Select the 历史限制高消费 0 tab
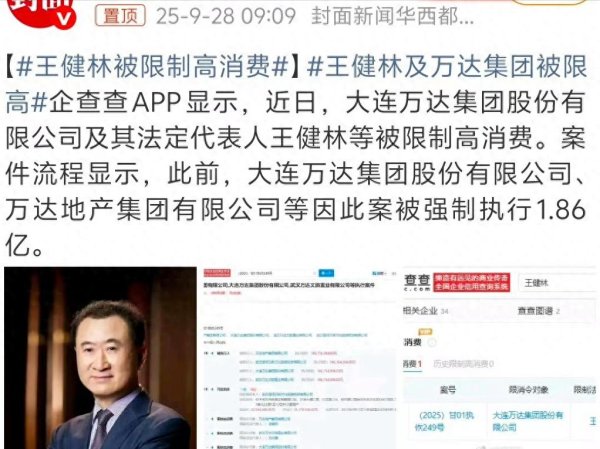The height and width of the screenshot is (449, 600). (463, 364)
